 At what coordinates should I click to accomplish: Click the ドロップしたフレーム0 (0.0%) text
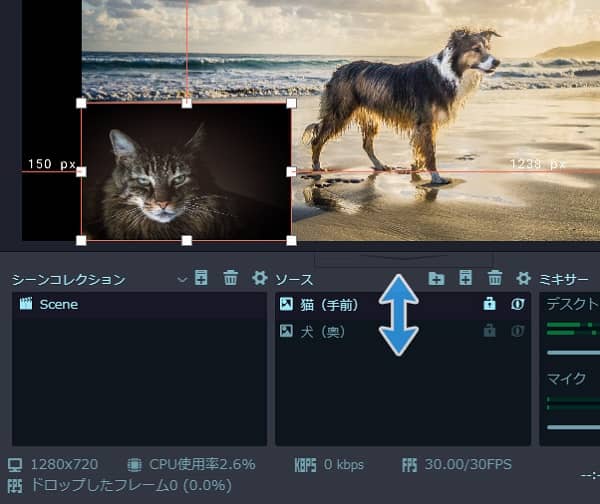tap(131, 486)
